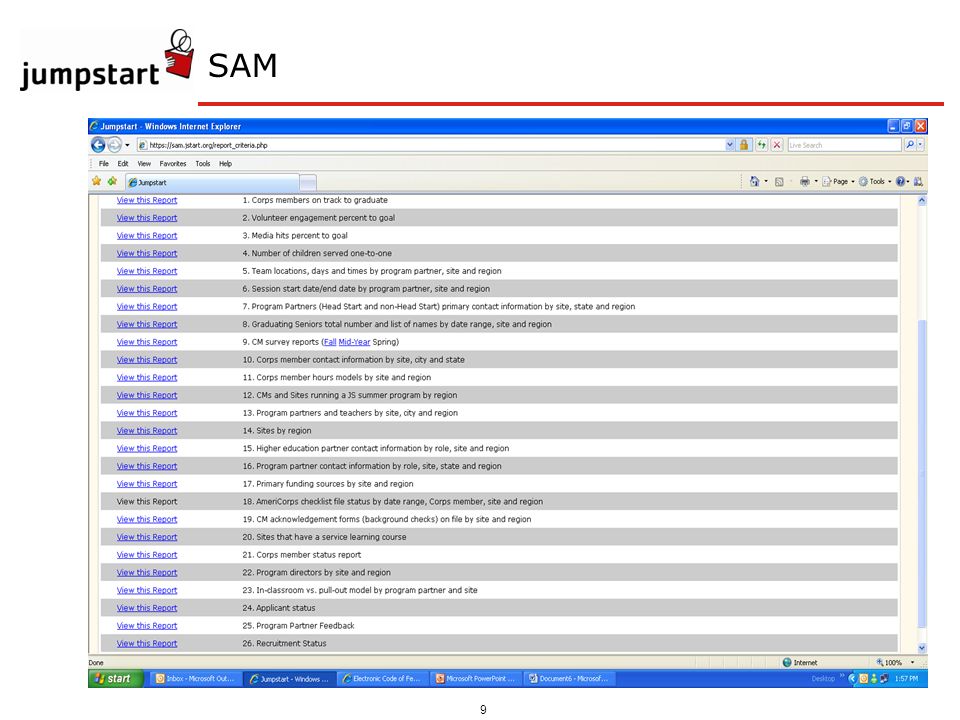This screenshot has width=960, height=720.
Task: Click the magnifier search button
Action: point(910,145)
